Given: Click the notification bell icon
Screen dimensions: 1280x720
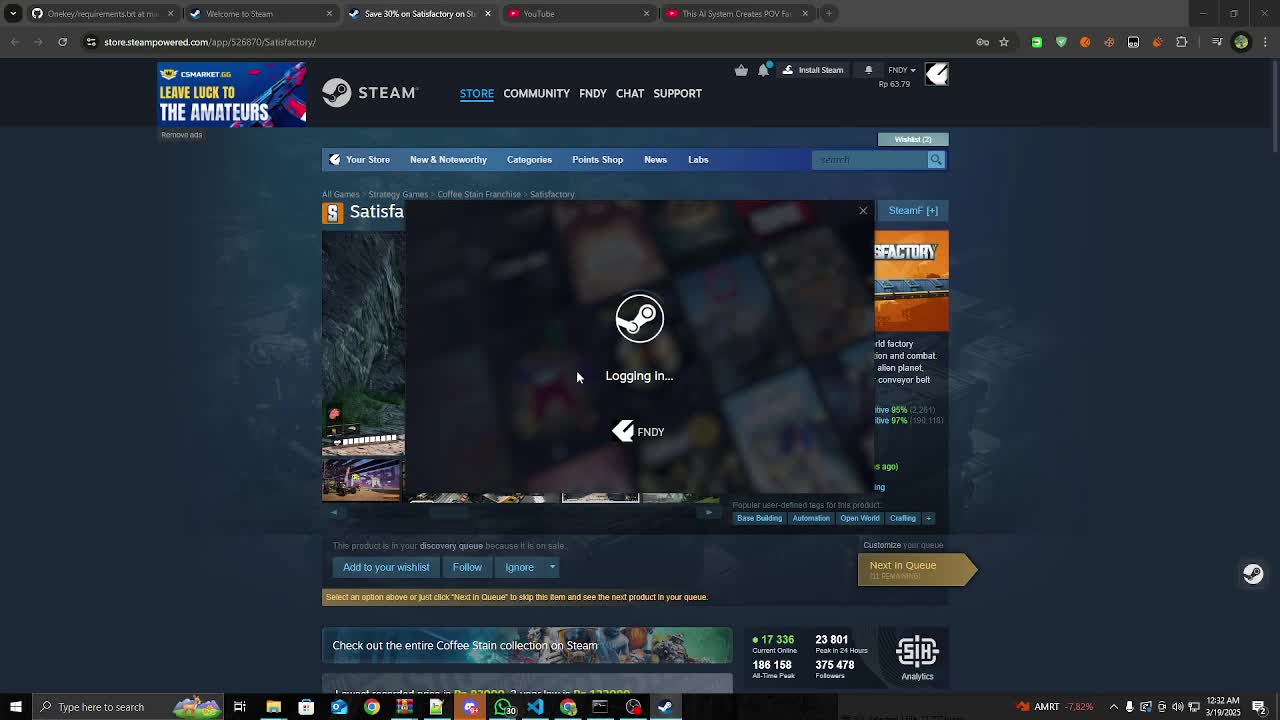Looking at the screenshot, I should click(x=763, y=70).
